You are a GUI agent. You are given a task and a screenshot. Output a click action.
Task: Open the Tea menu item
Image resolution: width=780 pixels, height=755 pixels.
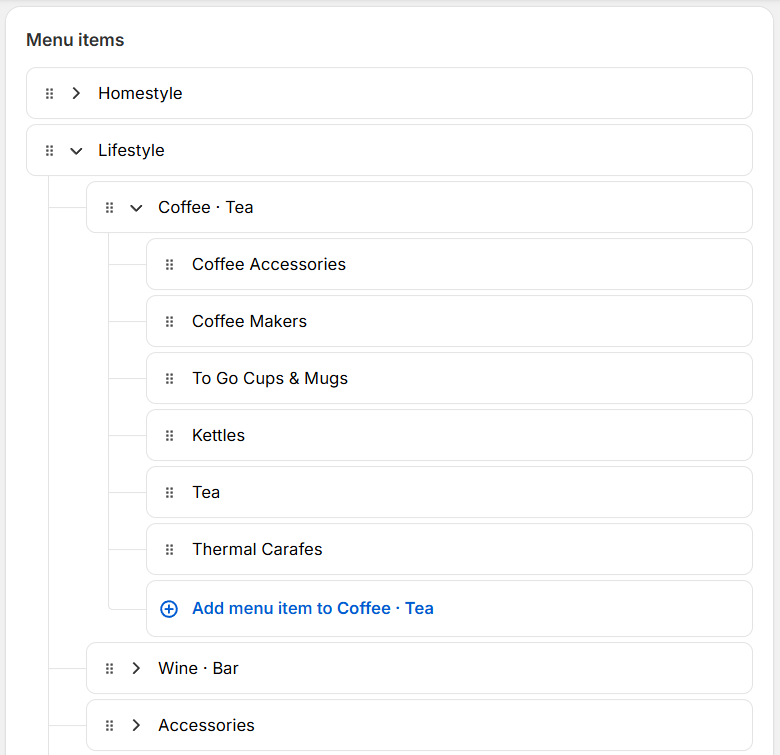206,492
